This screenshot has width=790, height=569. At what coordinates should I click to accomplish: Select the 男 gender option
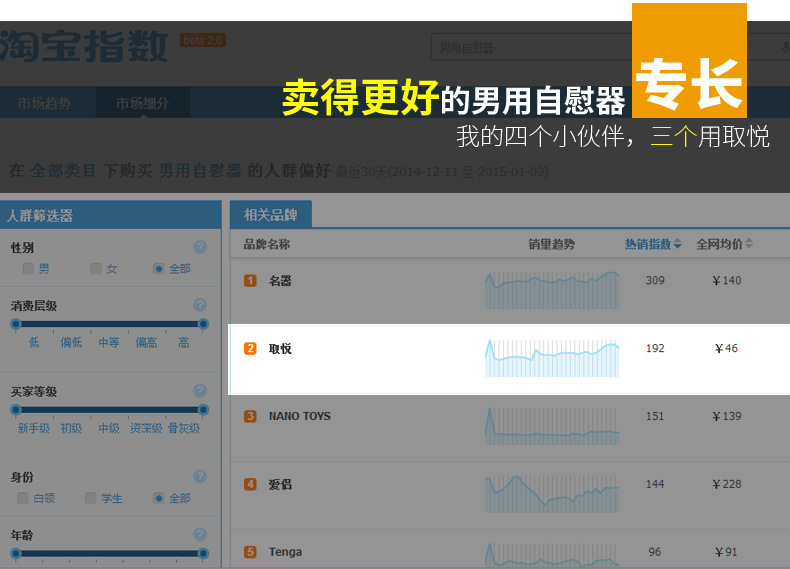[36, 269]
